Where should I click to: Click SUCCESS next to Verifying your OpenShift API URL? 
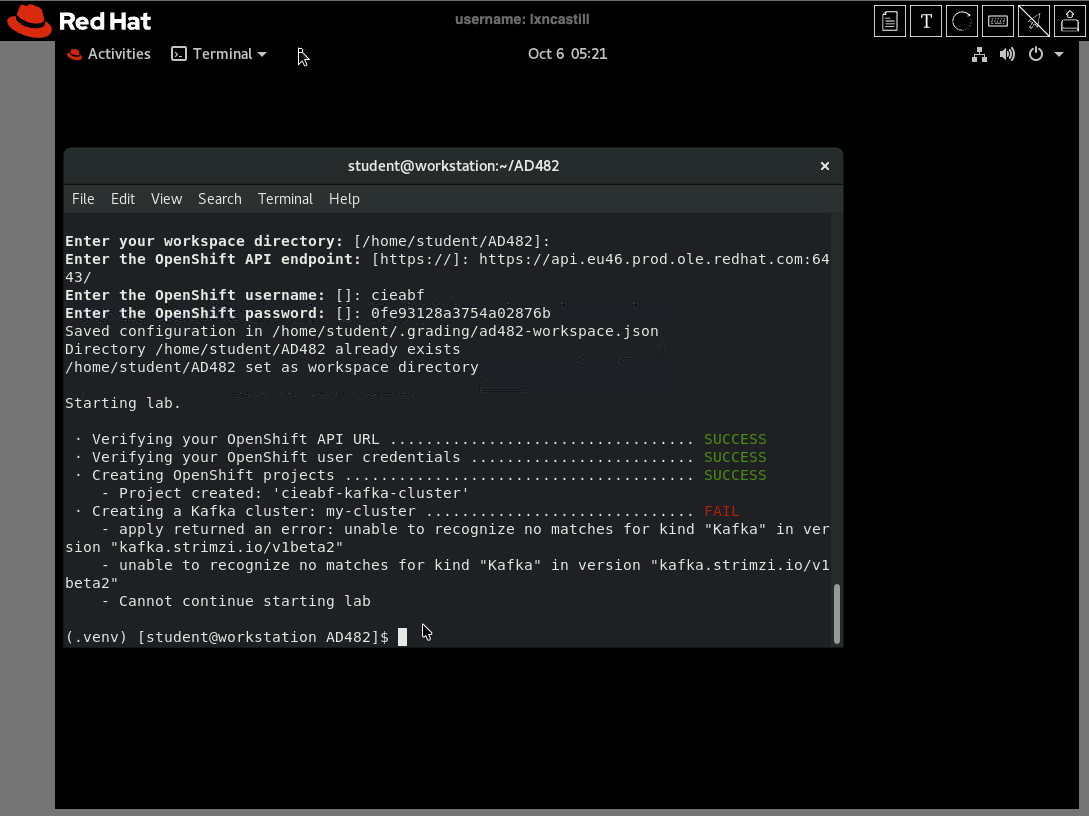point(735,439)
